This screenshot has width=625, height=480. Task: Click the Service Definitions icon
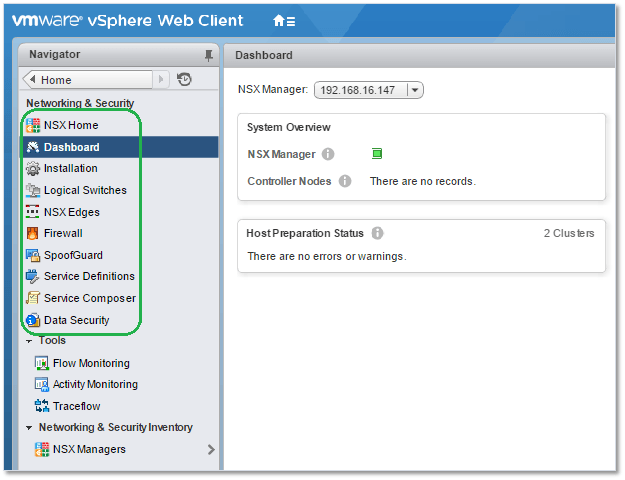tap(33, 276)
